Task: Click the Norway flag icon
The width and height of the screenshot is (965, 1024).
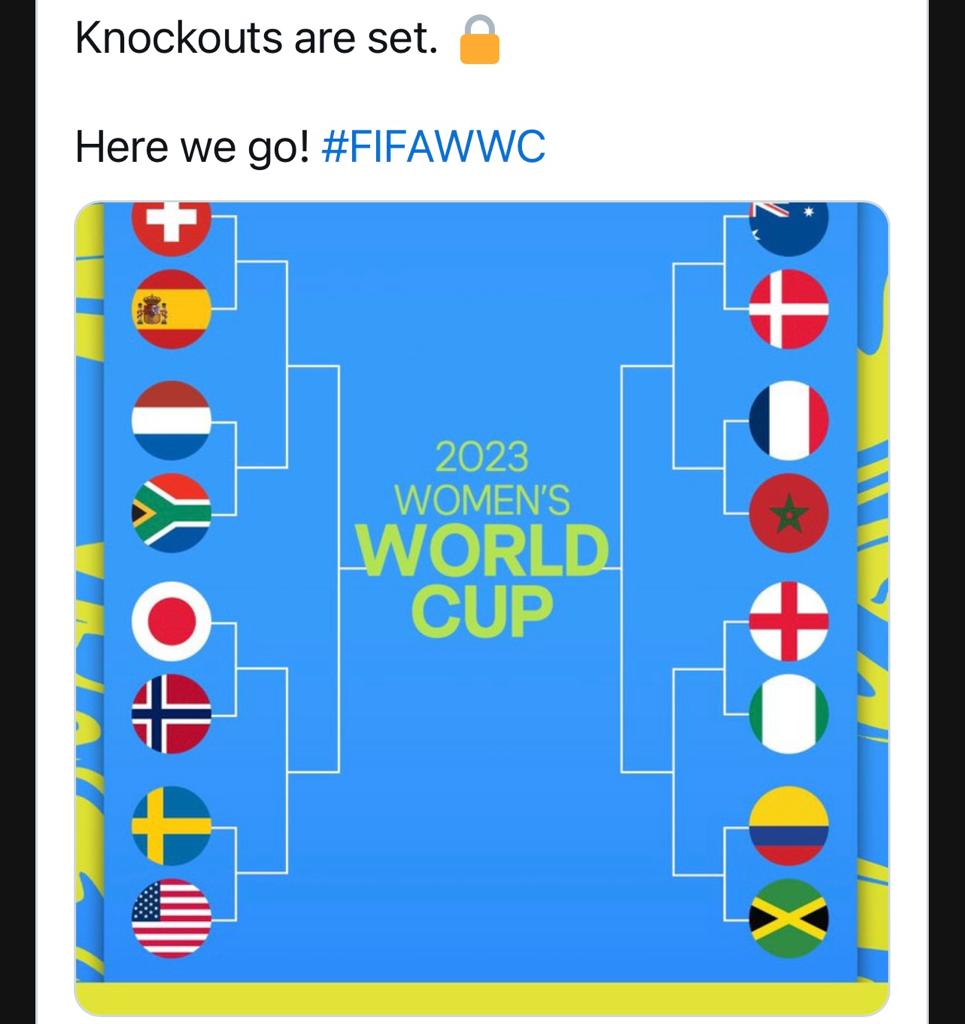Action: pos(171,713)
